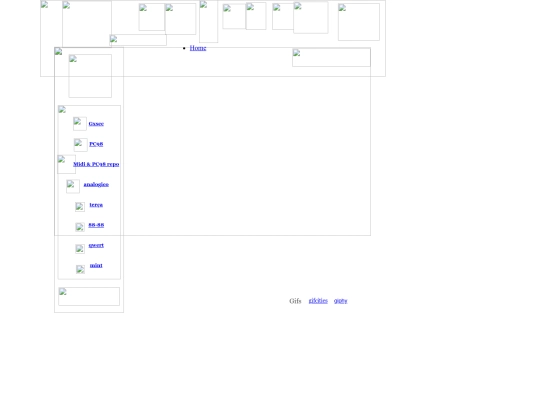Select the Gifs label text
The image size is (540, 405).
tap(295, 301)
